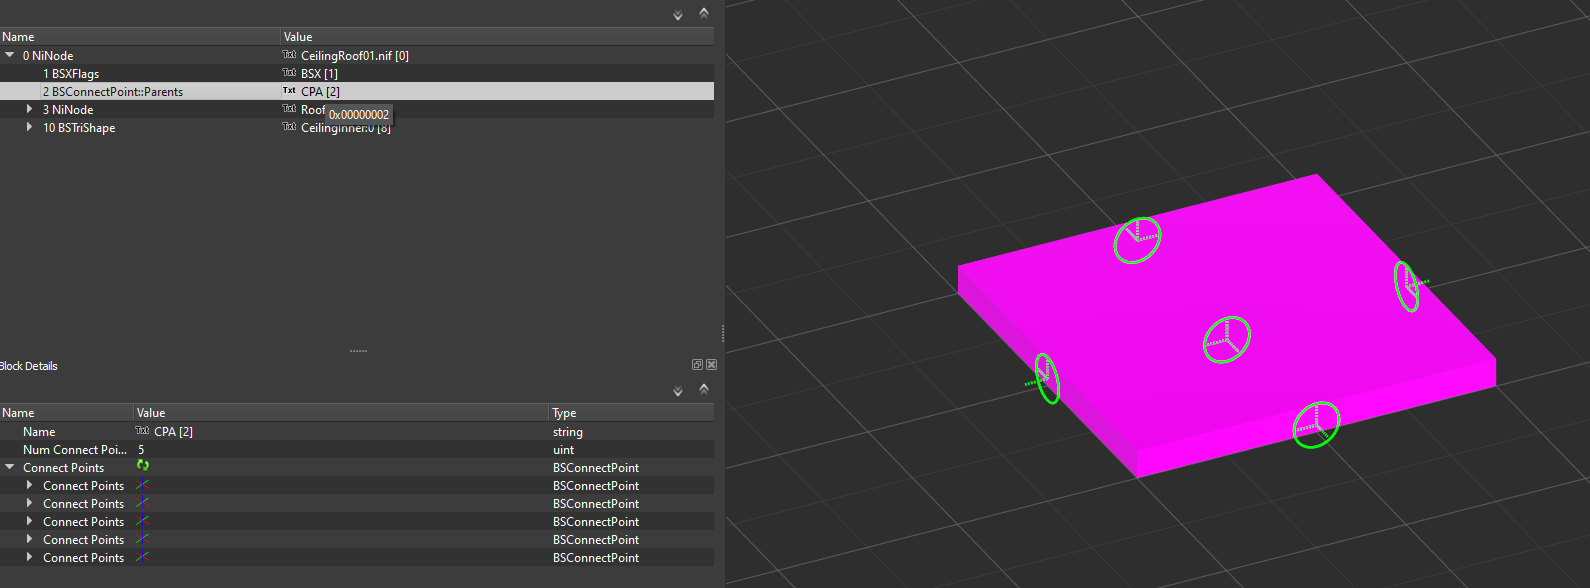
Task: Click the Num Connect Points value 5
Action: pyautogui.click(x=141, y=450)
